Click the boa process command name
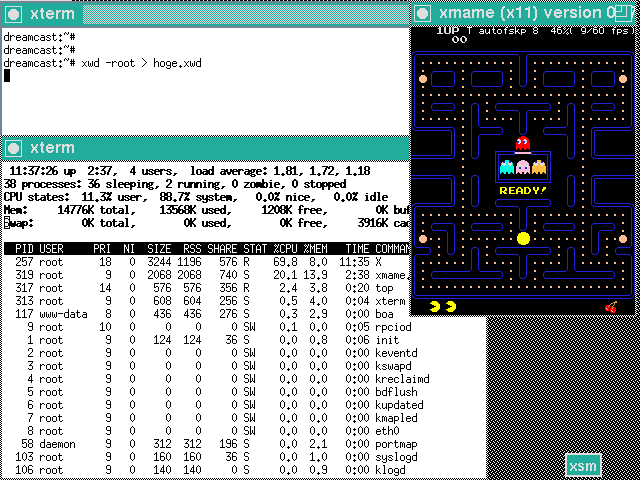 (x=384, y=314)
